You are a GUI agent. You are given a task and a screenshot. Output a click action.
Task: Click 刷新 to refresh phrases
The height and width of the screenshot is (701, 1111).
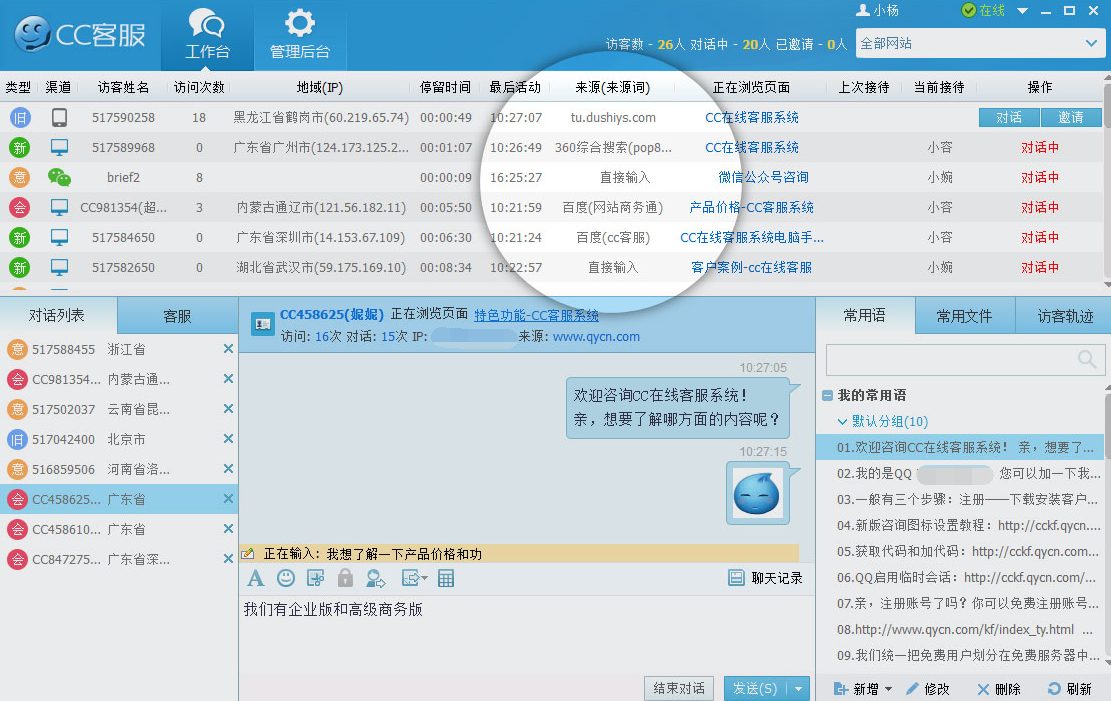1070,688
